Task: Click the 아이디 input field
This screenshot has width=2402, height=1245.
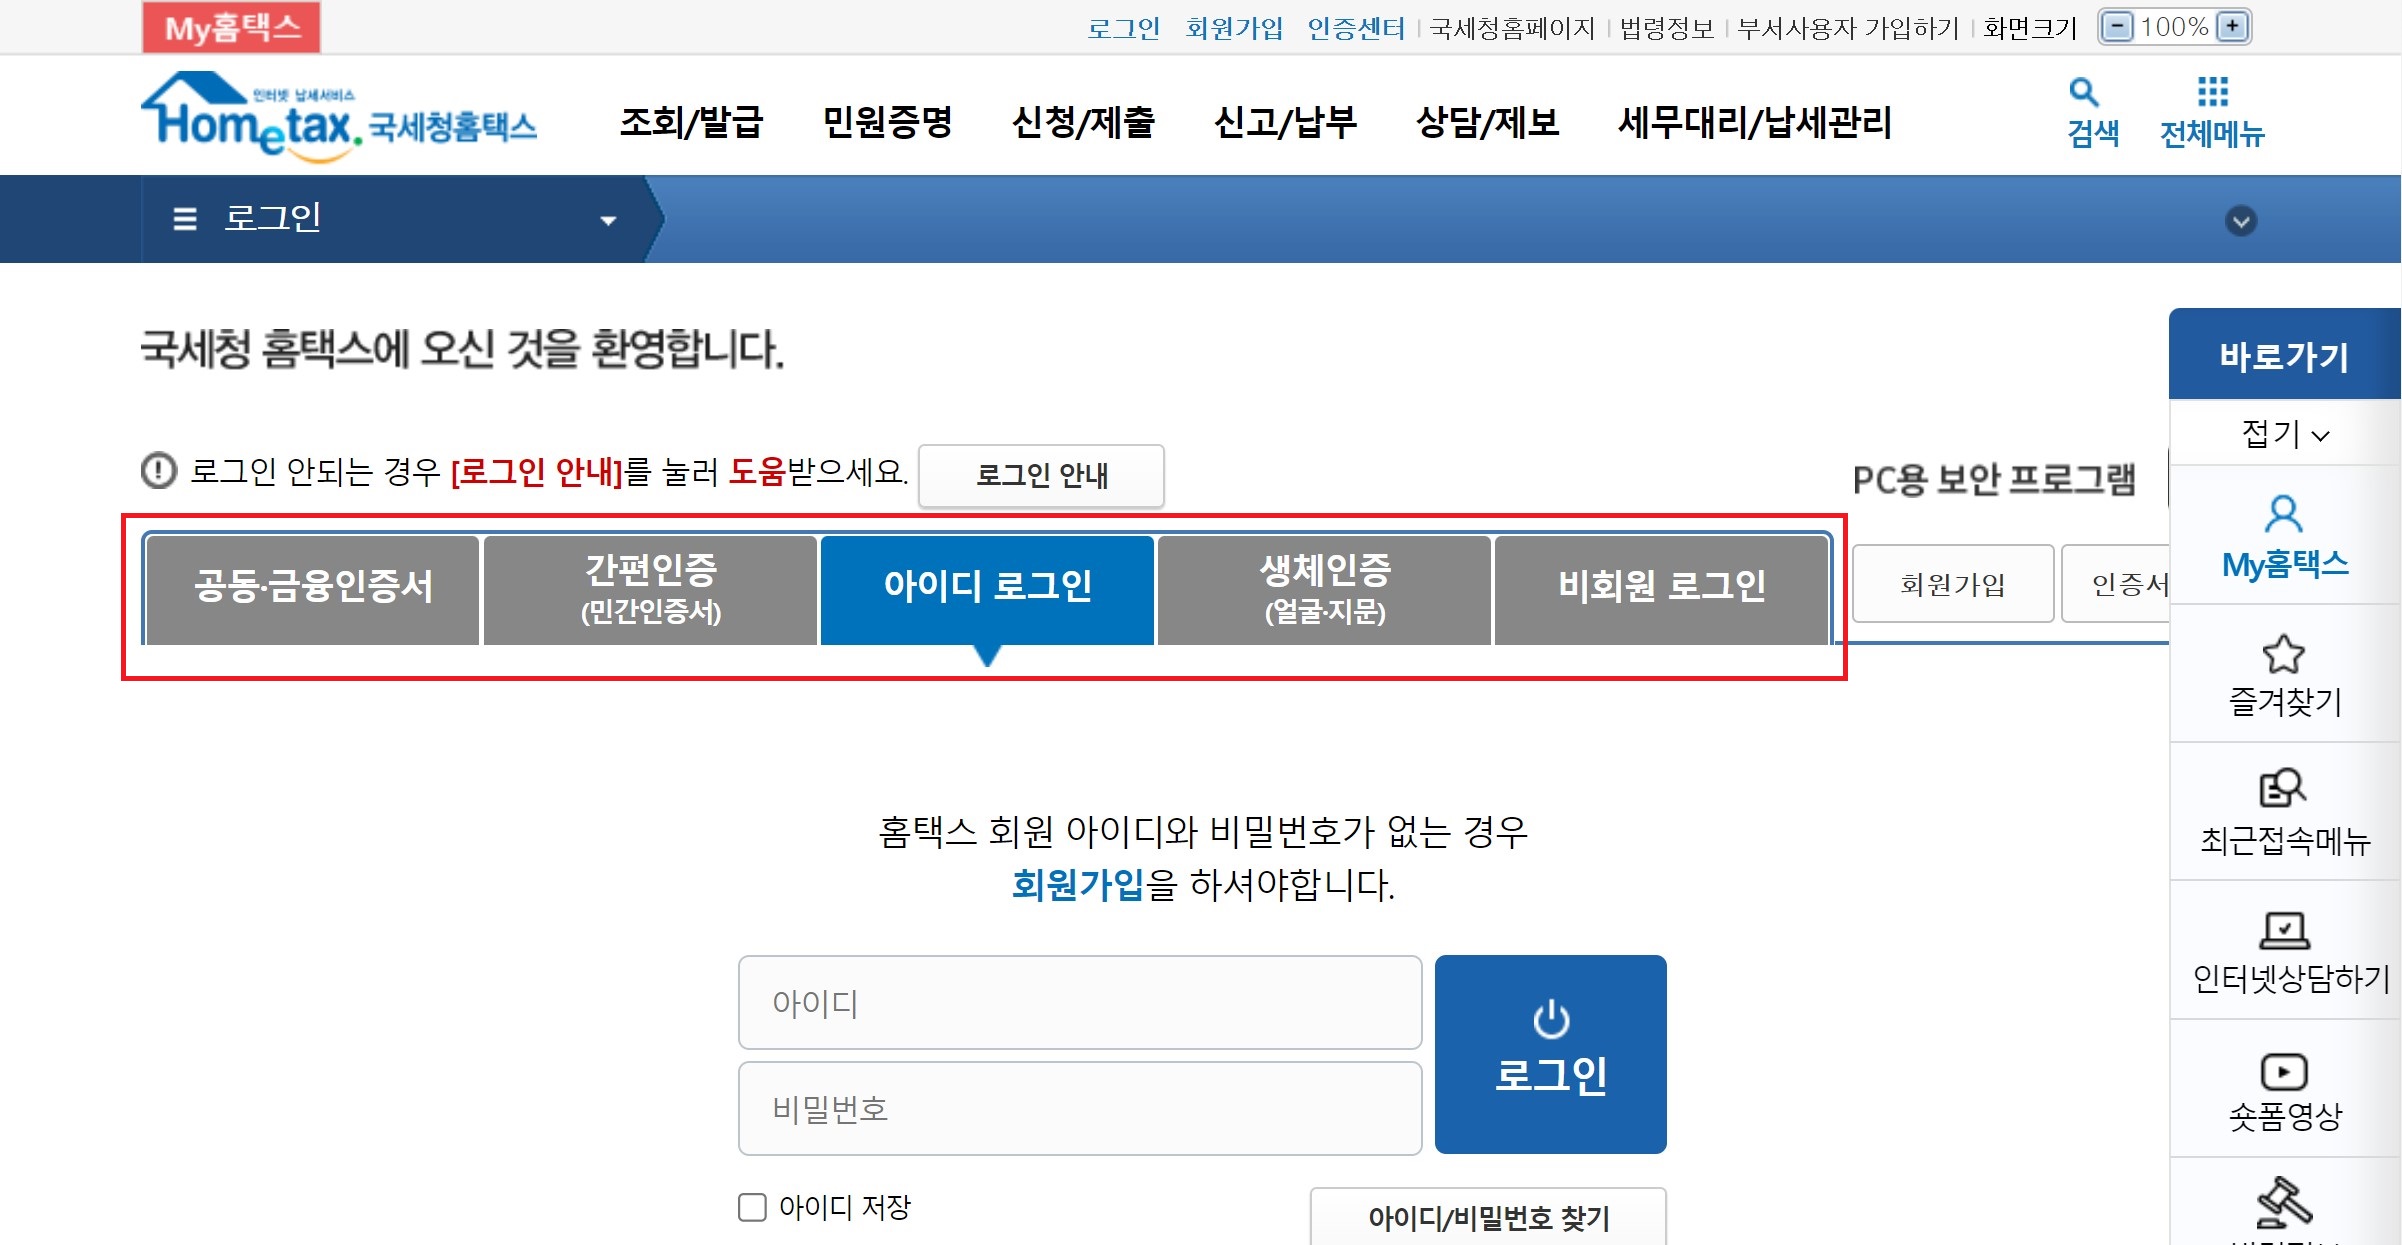Action: pyautogui.click(x=1079, y=1002)
